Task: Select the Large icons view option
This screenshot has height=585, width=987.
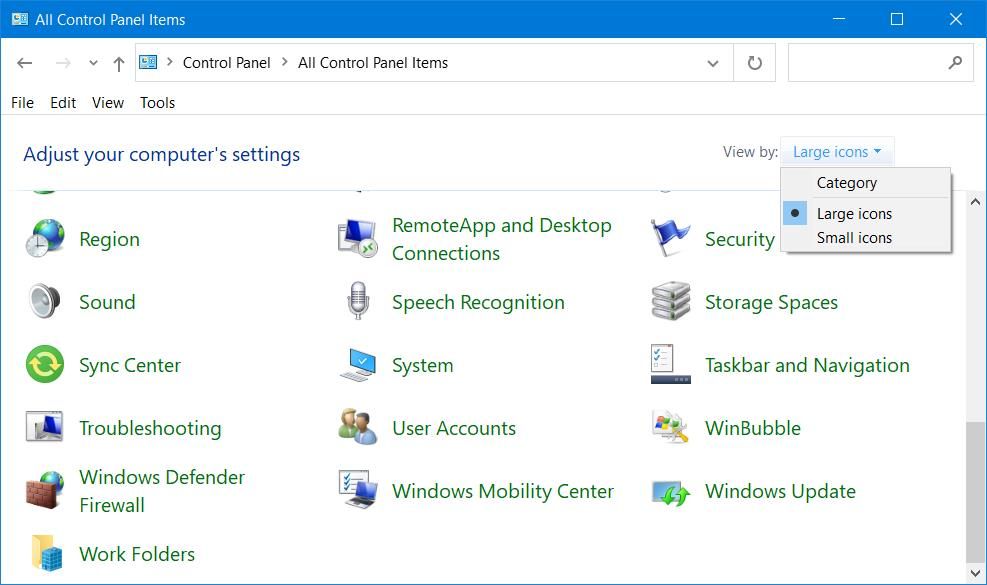Action: 854,213
